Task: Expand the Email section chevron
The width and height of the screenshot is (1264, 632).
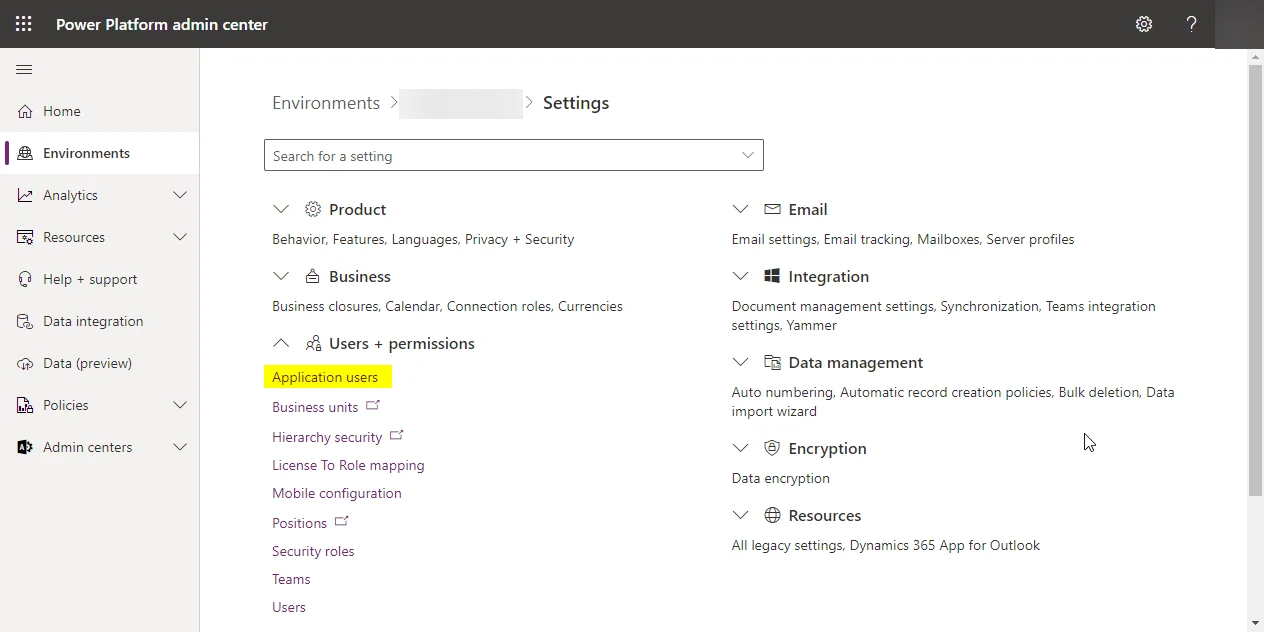Action: point(740,209)
